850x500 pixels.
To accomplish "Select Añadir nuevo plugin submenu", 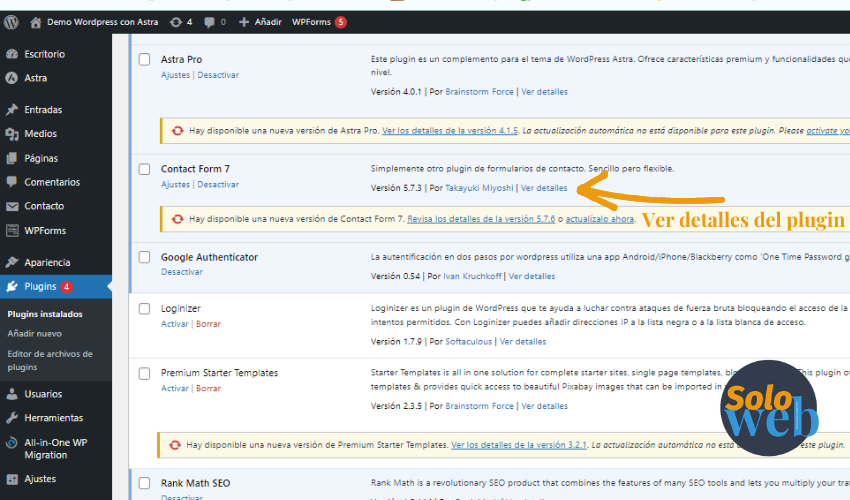I will click(35, 334).
